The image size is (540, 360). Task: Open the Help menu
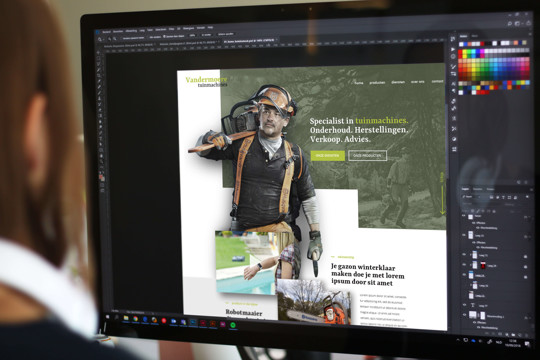tap(210, 28)
